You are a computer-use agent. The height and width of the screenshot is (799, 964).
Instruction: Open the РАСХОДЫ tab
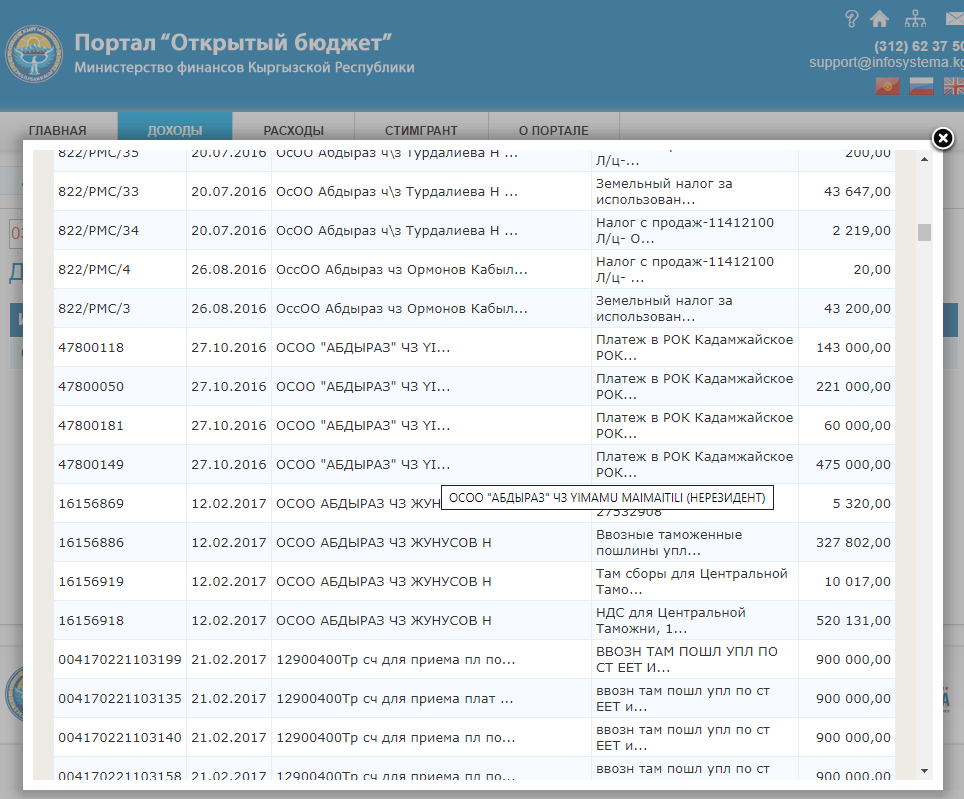(x=293, y=130)
